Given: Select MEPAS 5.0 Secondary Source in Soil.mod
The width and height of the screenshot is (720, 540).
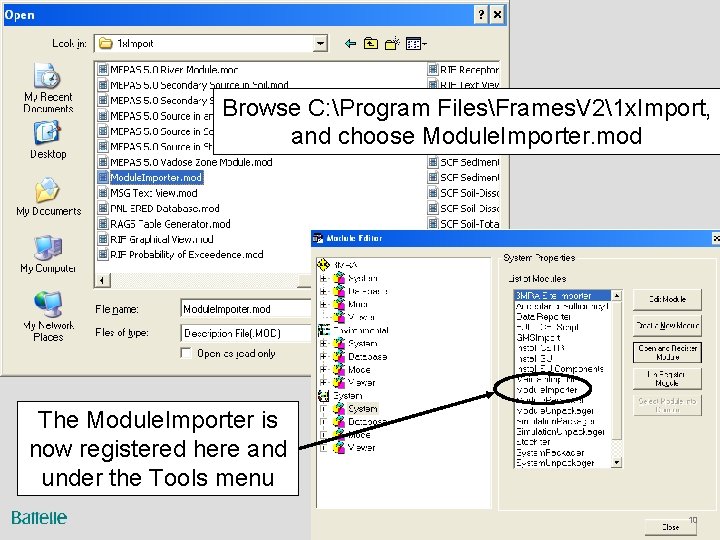Looking at the screenshot, I should click(x=199, y=85).
